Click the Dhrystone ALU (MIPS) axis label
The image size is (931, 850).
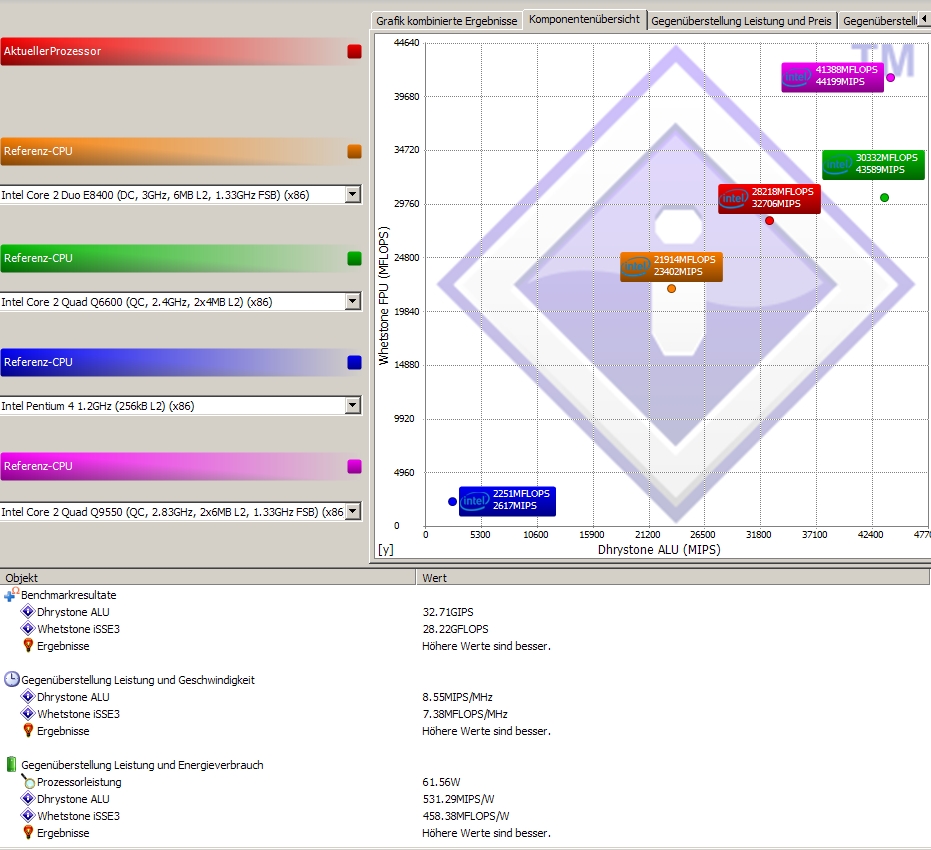(659, 550)
